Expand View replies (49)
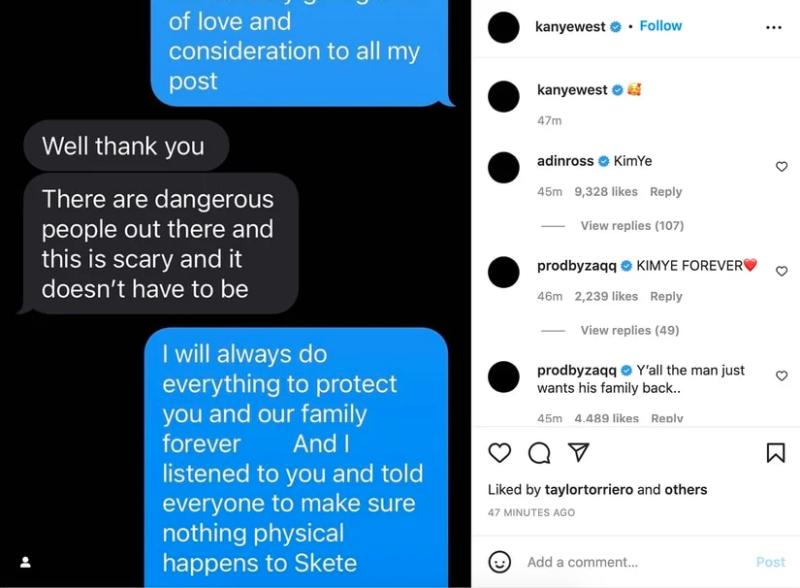800x588 pixels. 630,330
